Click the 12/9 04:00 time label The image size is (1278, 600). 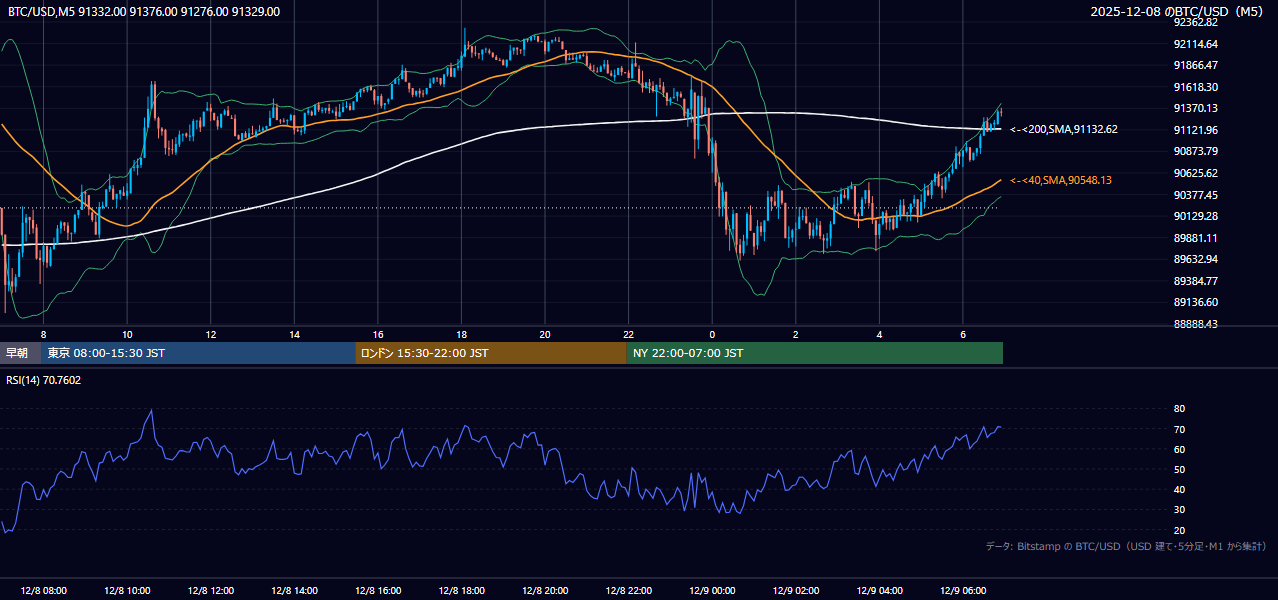(x=879, y=591)
